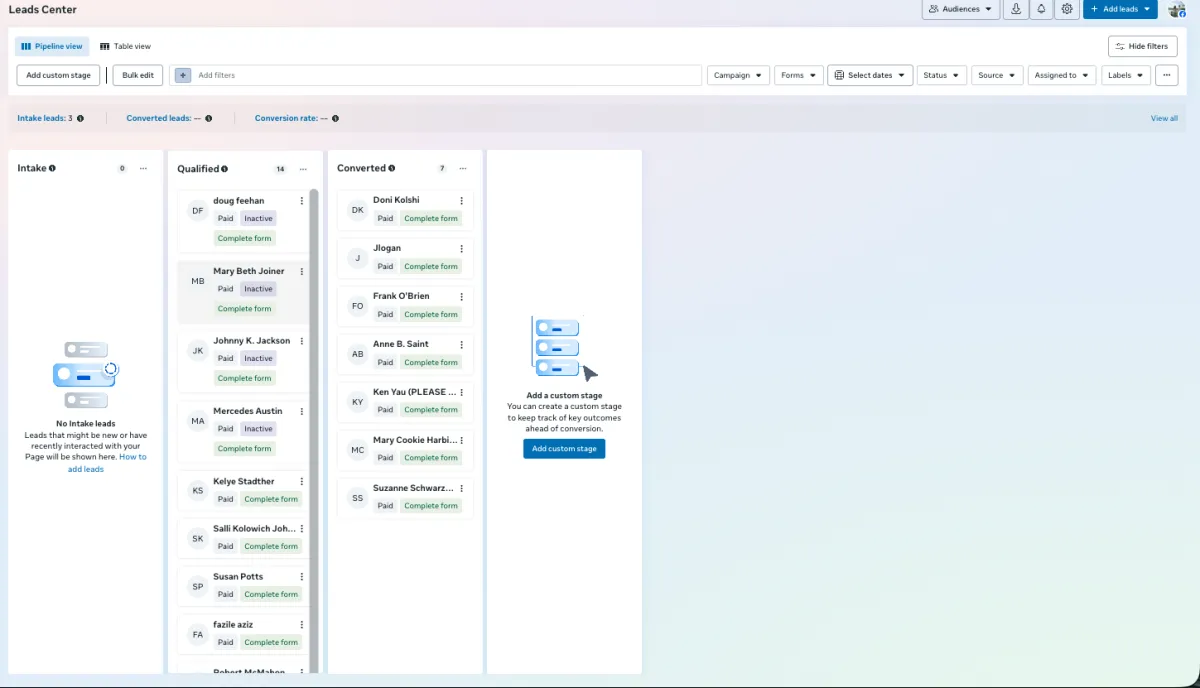This screenshot has height=688, width=1200.
Task: Open options menu for Frank O'Brien card
Action: [461, 296]
